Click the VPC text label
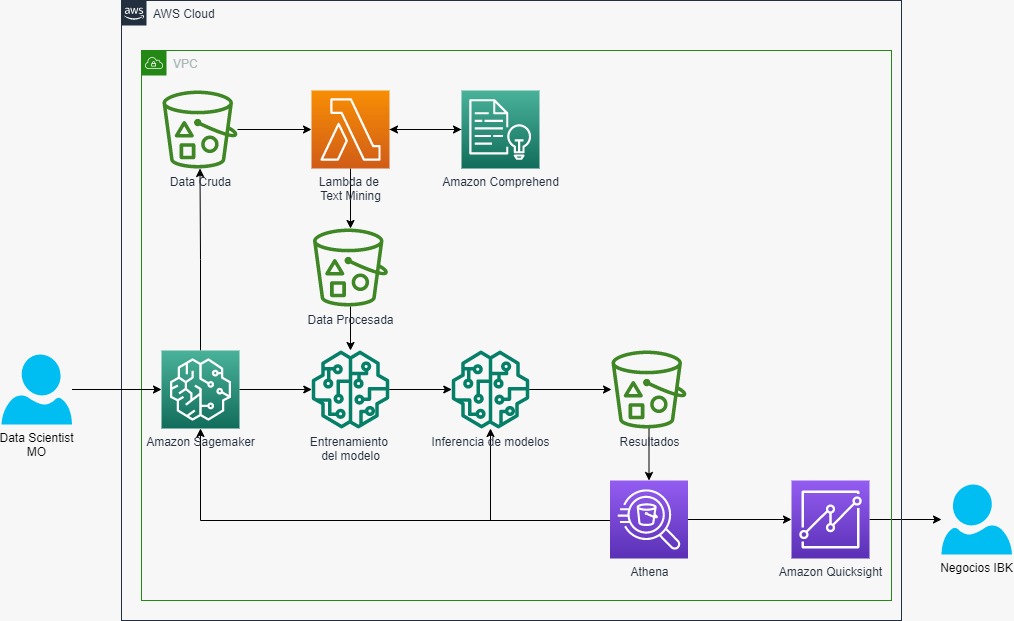 point(185,63)
